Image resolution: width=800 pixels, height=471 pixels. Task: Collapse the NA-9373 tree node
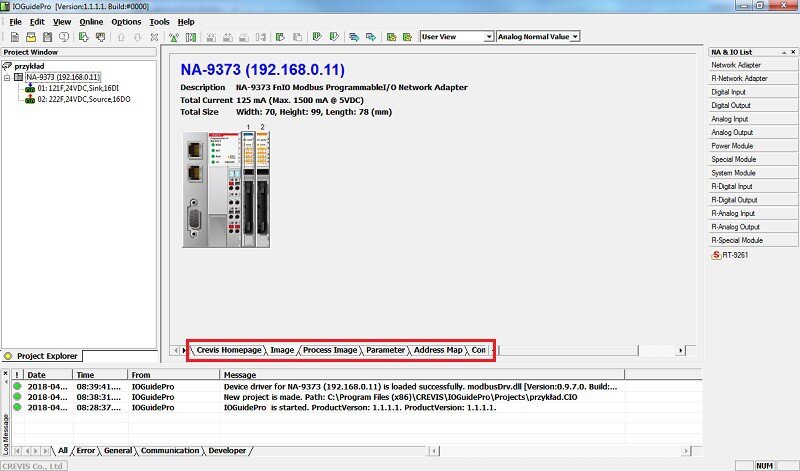click(7, 78)
